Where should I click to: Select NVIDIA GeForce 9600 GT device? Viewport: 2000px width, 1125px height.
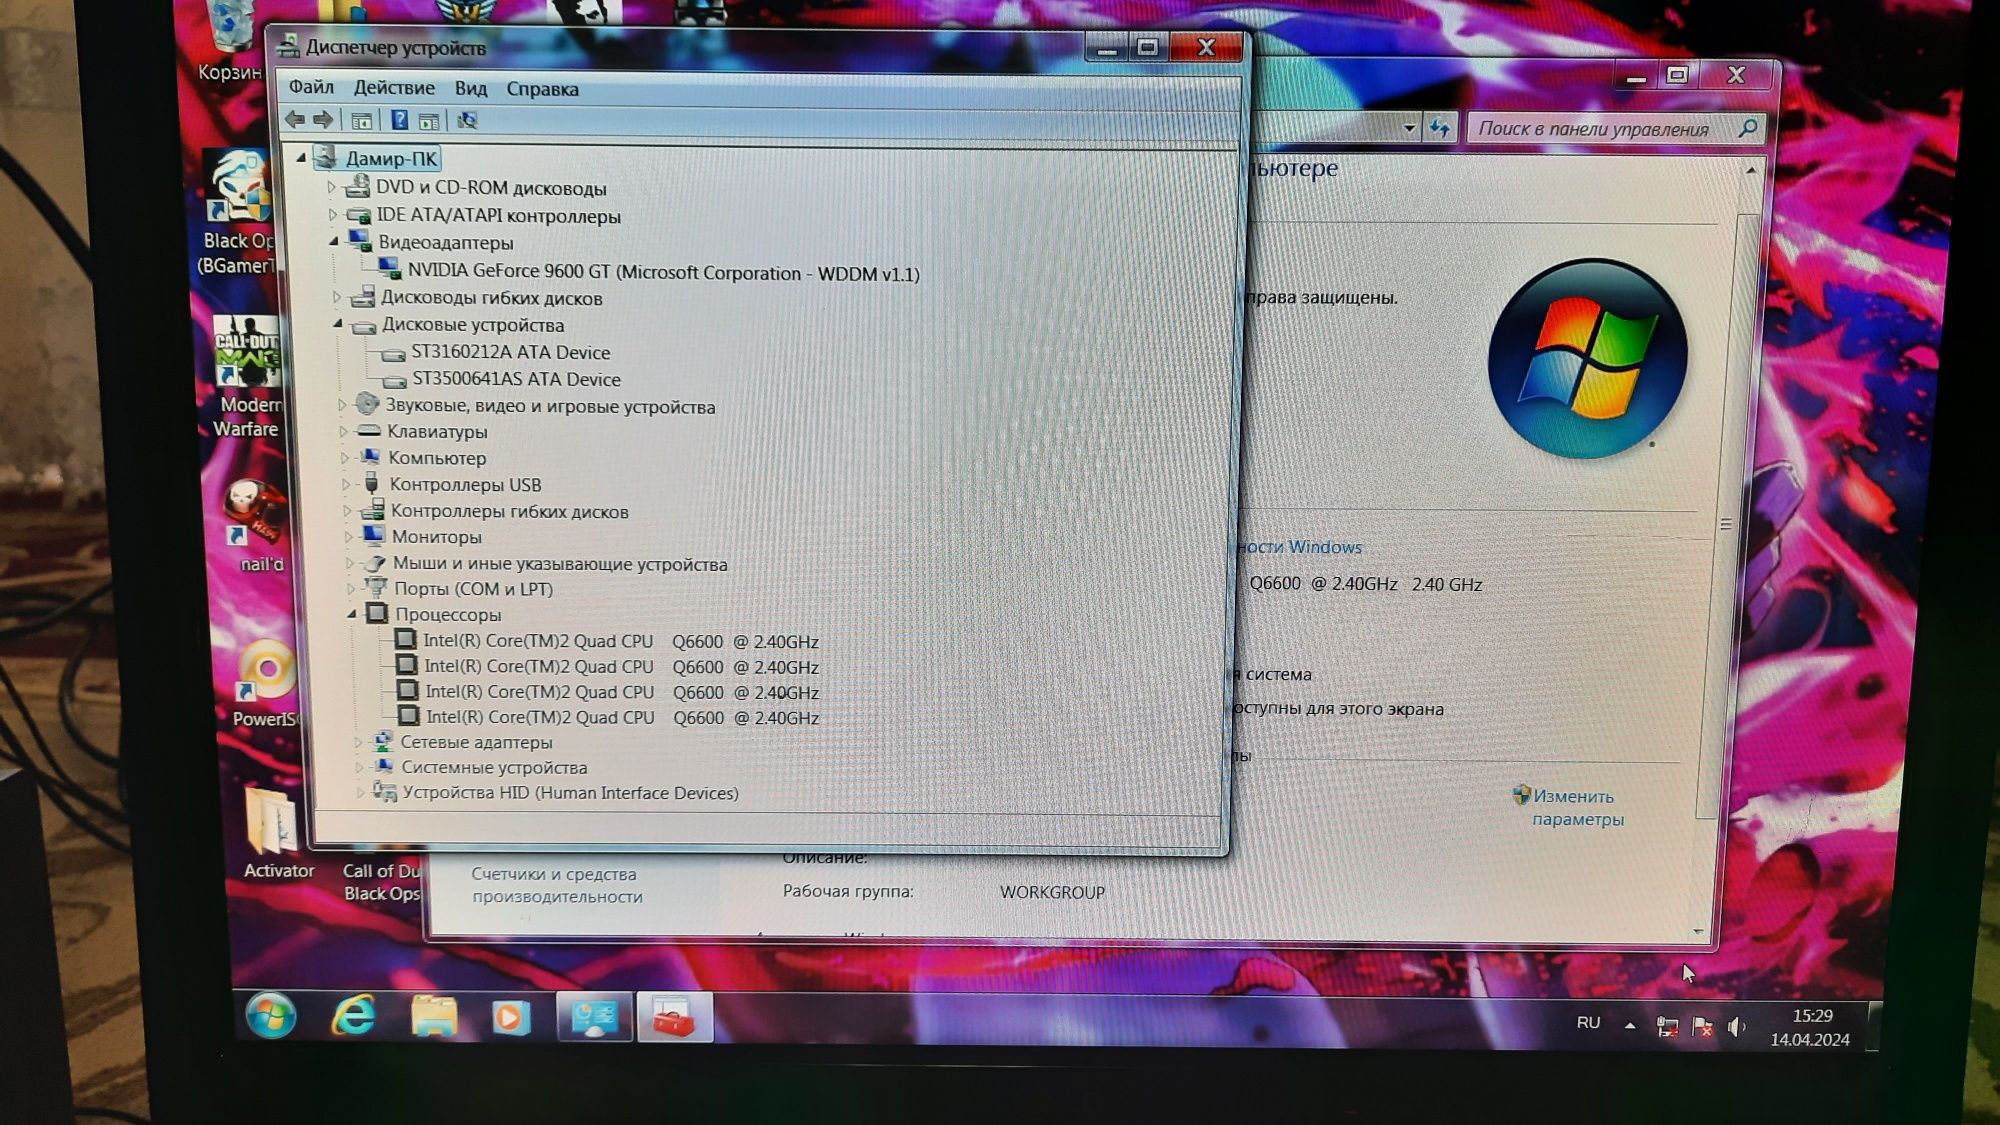pyautogui.click(x=663, y=272)
